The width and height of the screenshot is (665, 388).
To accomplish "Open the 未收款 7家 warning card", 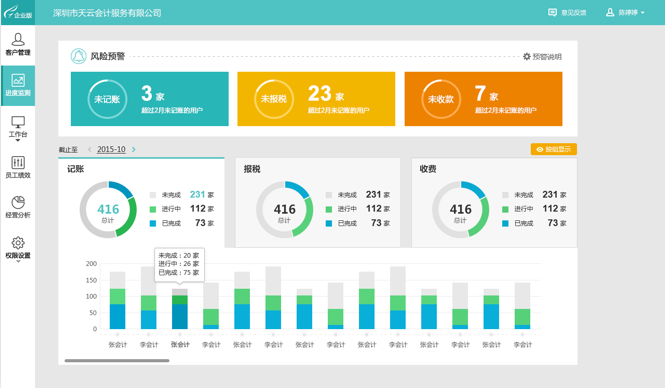I will point(483,99).
